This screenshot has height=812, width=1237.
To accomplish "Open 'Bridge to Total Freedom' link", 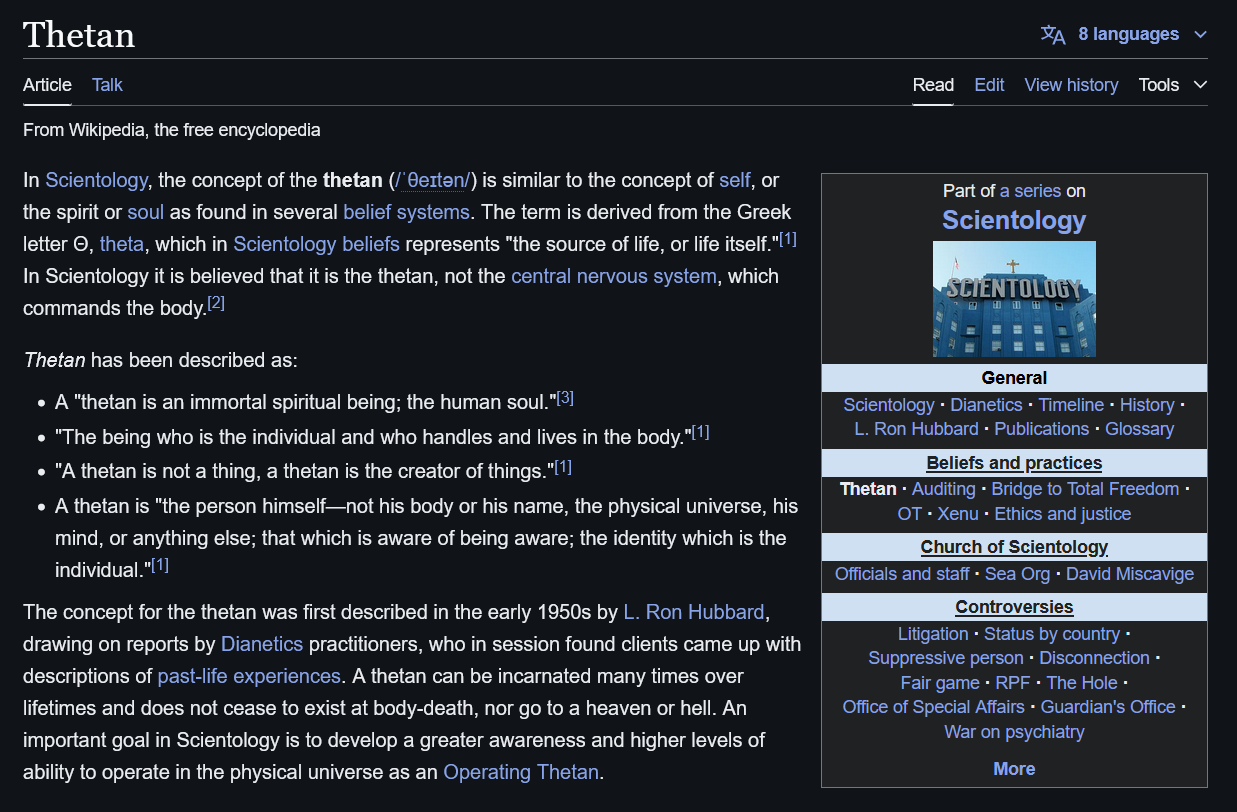I will click(1085, 489).
